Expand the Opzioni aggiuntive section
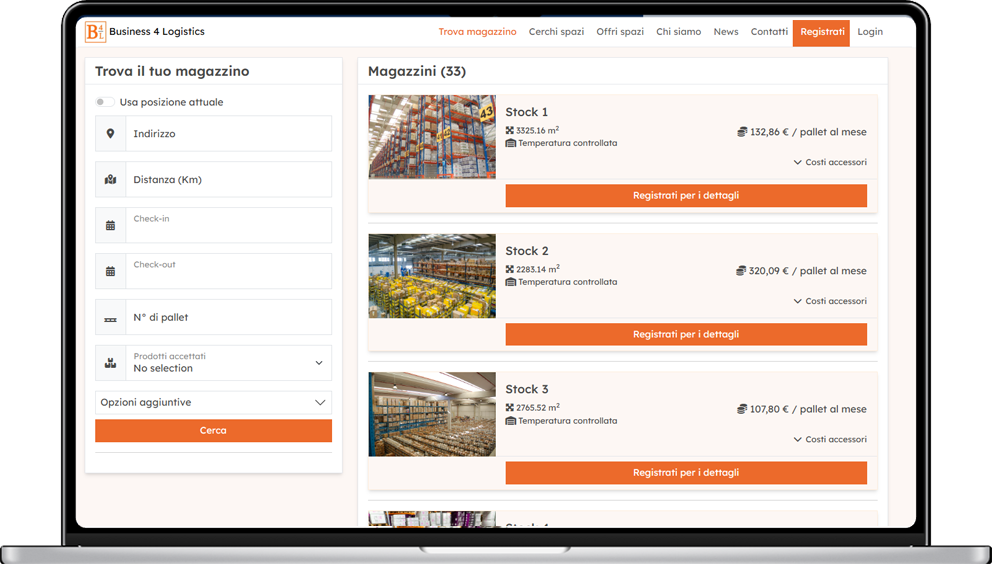Image resolution: width=992 pixels, height=564 pixels. pyautogui.click(x=213, y=402)
